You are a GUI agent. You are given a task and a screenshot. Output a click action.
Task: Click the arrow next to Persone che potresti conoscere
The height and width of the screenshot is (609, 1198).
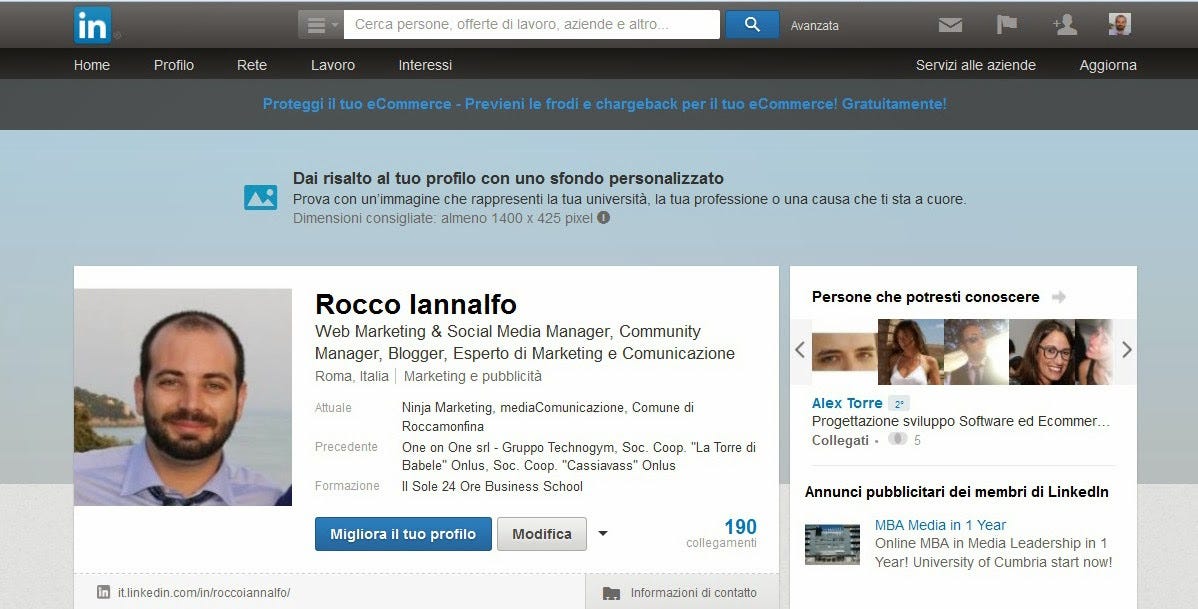(x=1058, y=296)
